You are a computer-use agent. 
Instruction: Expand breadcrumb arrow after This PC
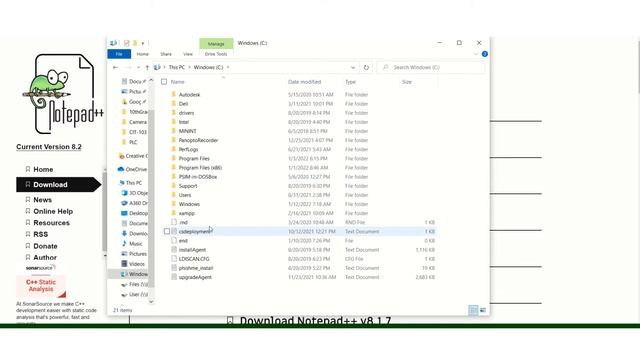[x=189, y=67]
